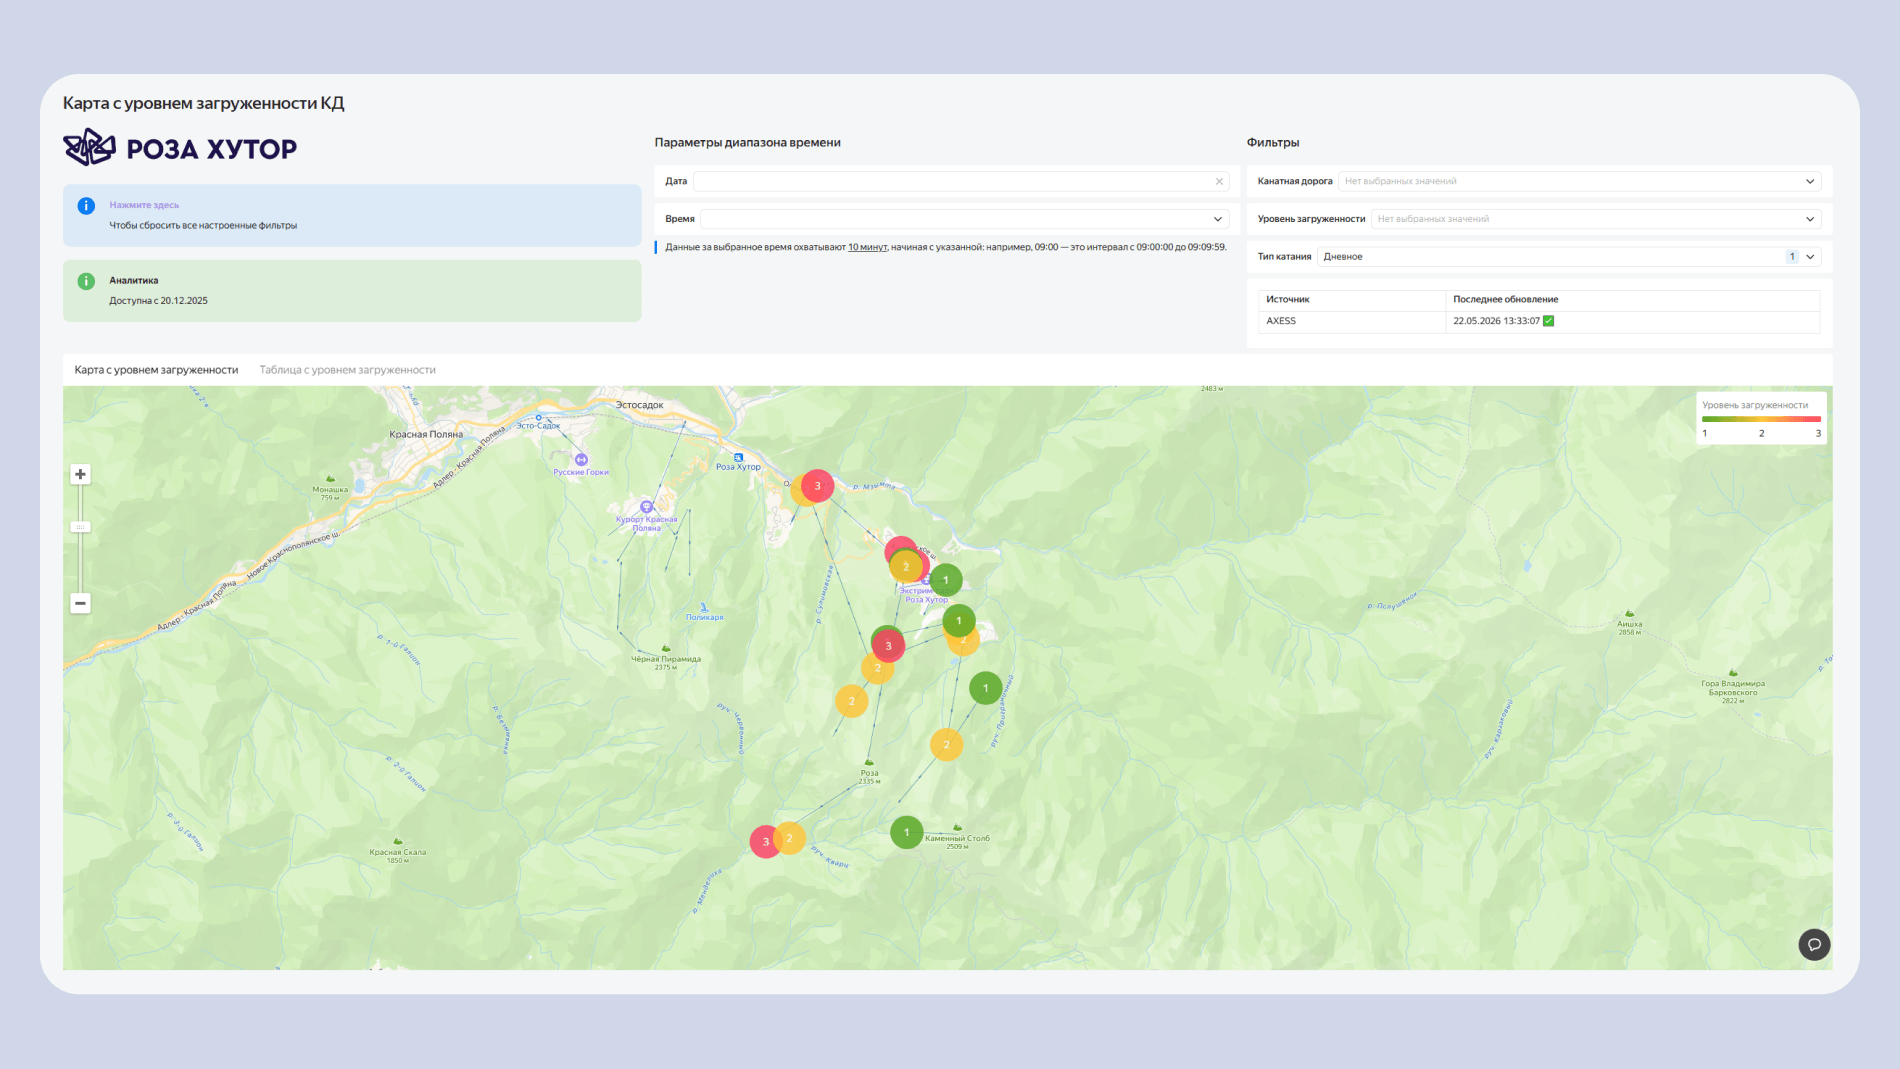Open the Канатная дорога filter dropdown
1900x1069 pixels.
1579,181
